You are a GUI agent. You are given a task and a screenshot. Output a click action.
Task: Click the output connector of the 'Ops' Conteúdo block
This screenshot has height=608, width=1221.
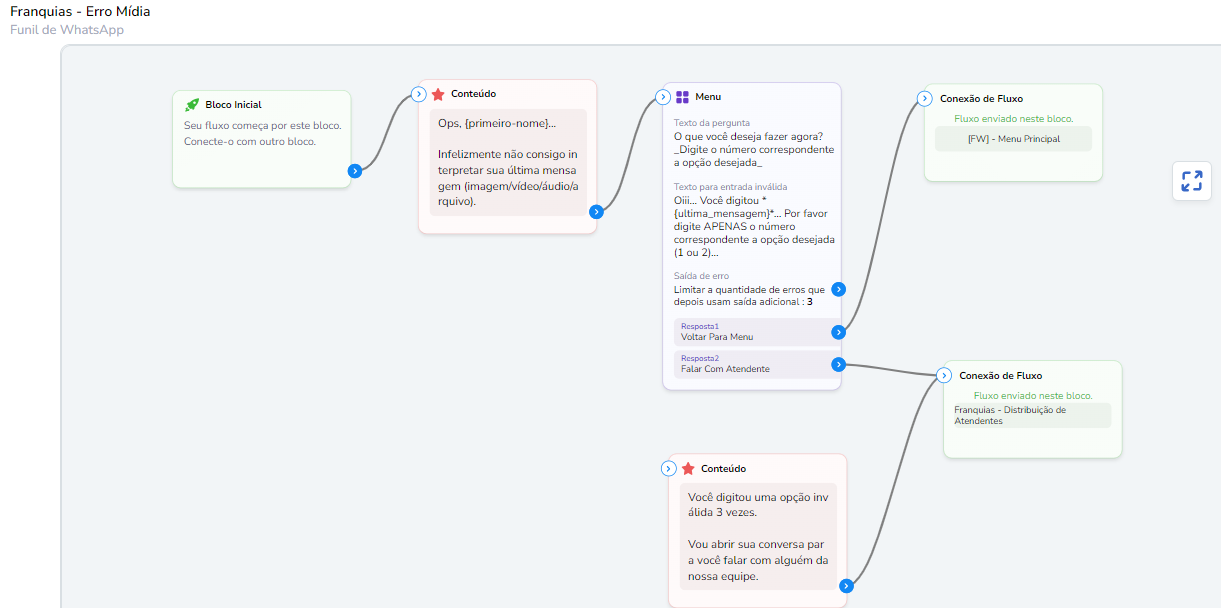[x=596, y=211]
